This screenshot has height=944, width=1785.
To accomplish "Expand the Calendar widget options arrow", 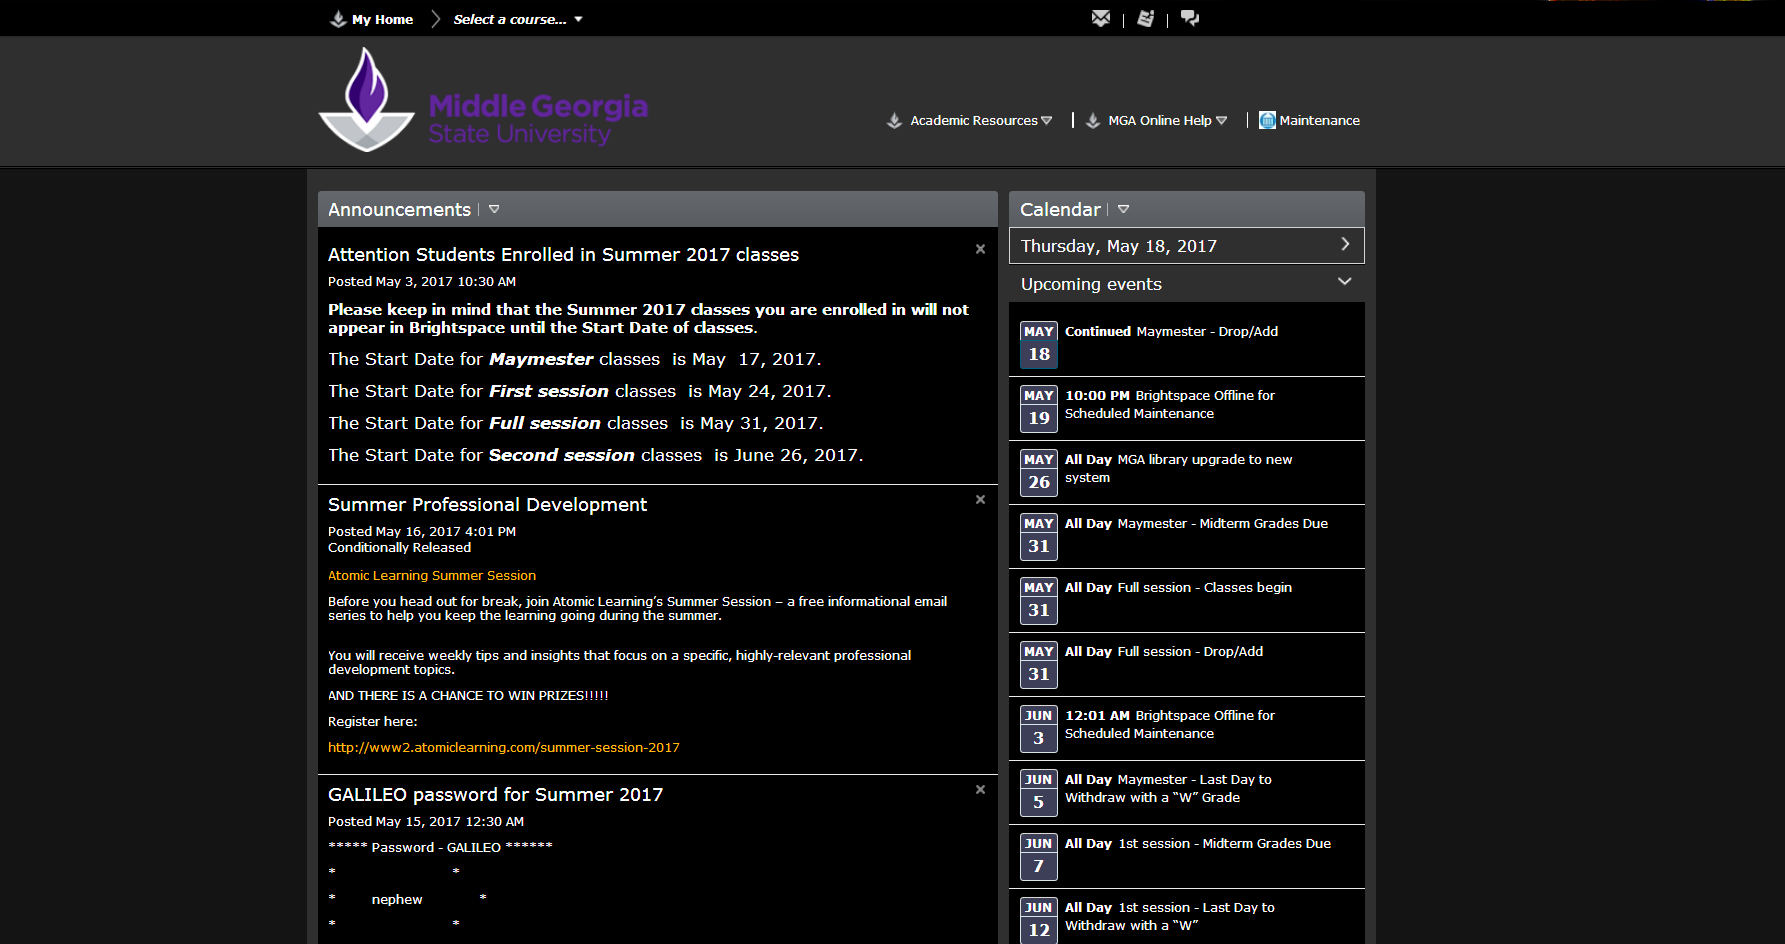I will coord(1123,209).
